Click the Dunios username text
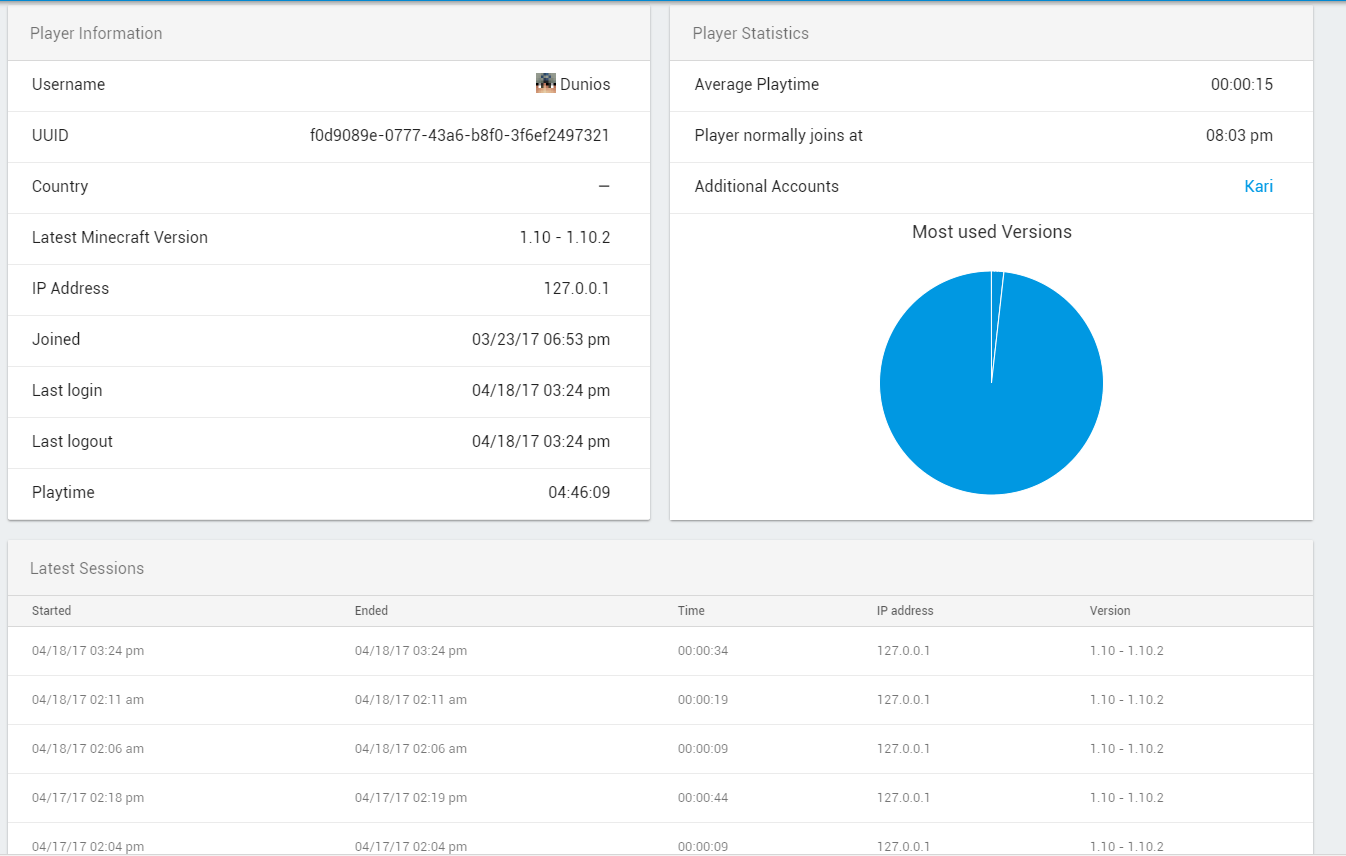1346x856 pixels. pos(585,85)
